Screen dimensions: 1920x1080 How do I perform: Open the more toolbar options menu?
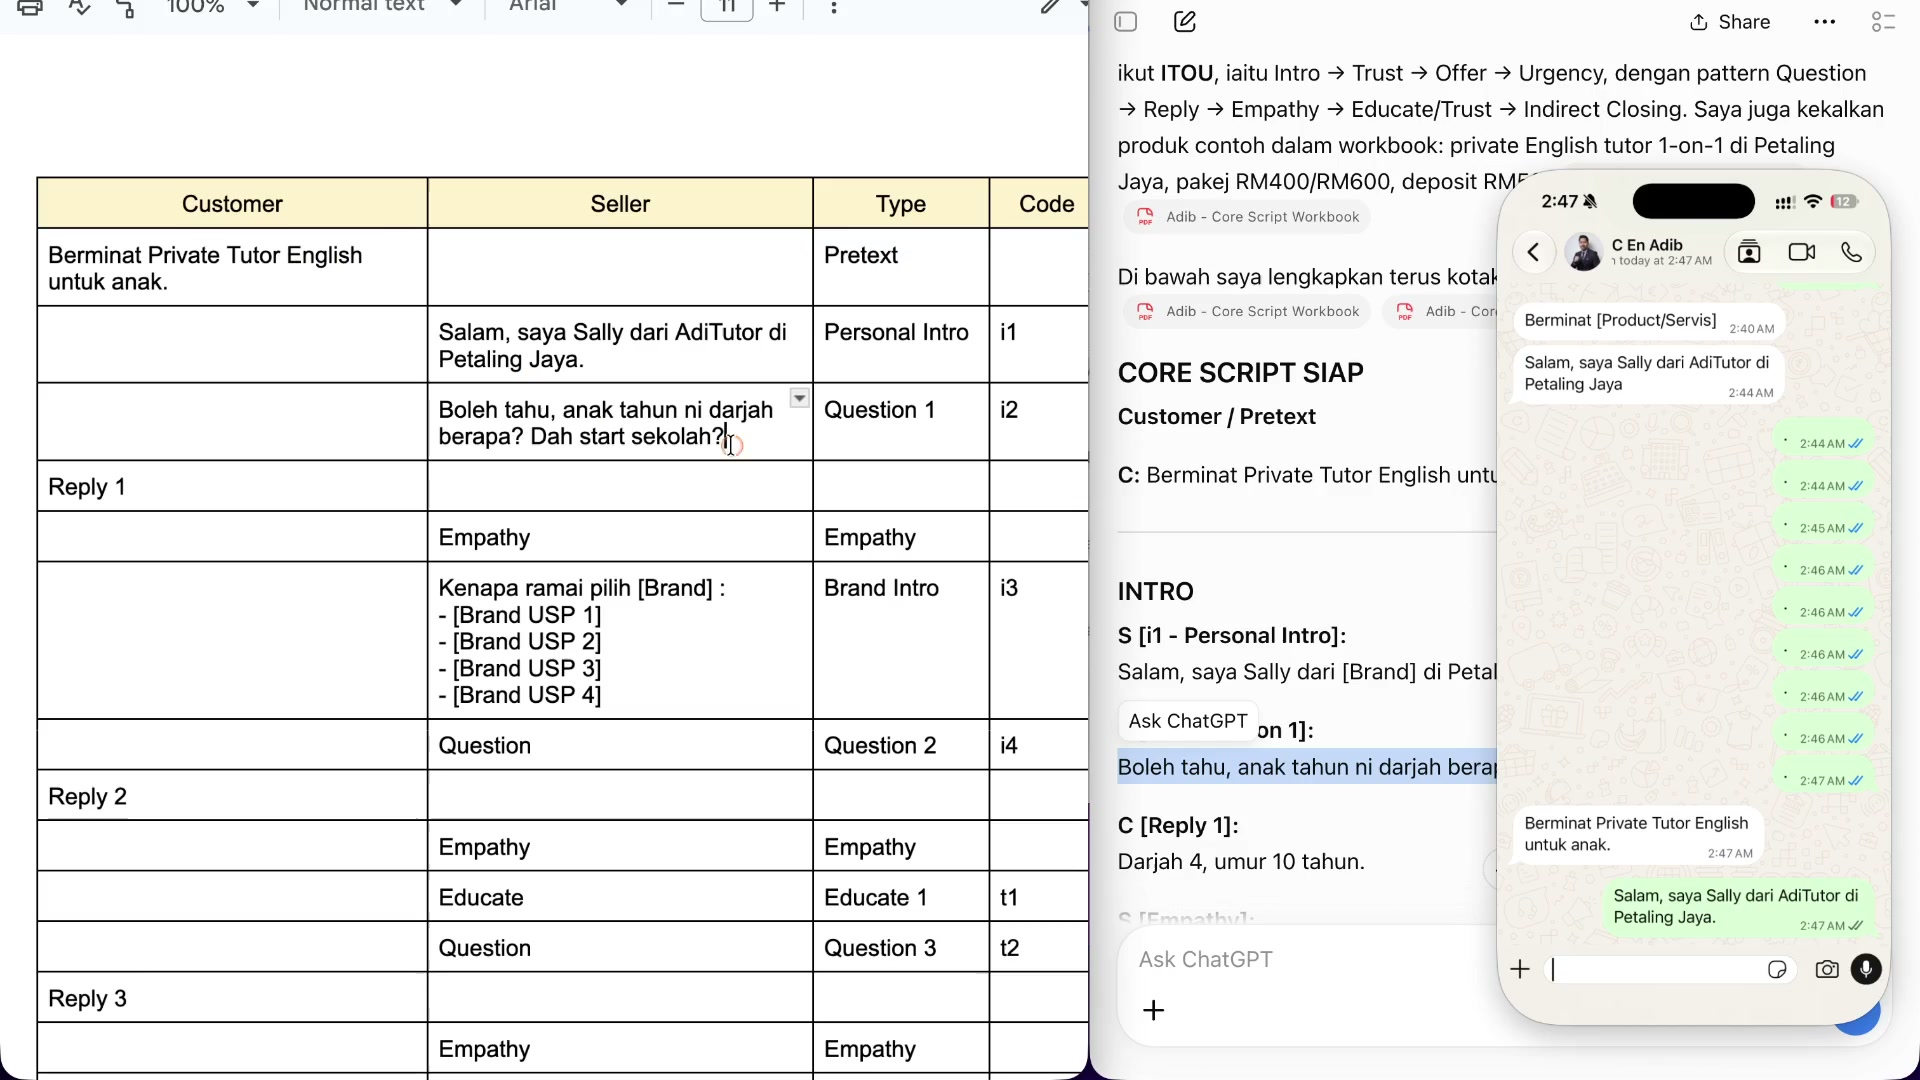[x=834, y=7]
